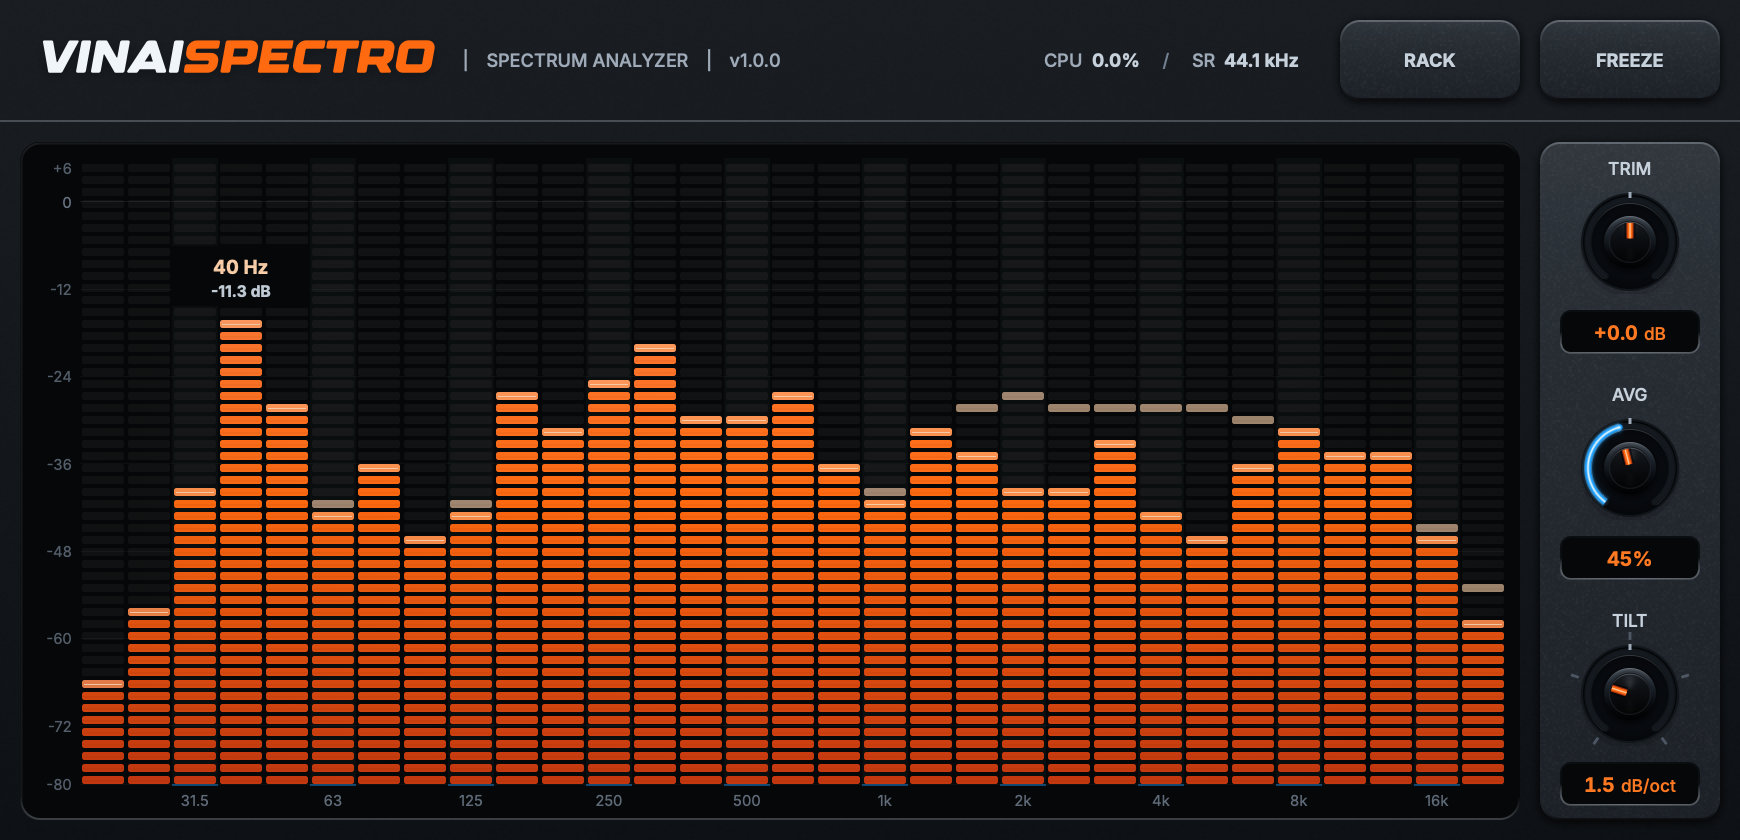Click the 1k frequency axis label

click(x=885, y=801)
